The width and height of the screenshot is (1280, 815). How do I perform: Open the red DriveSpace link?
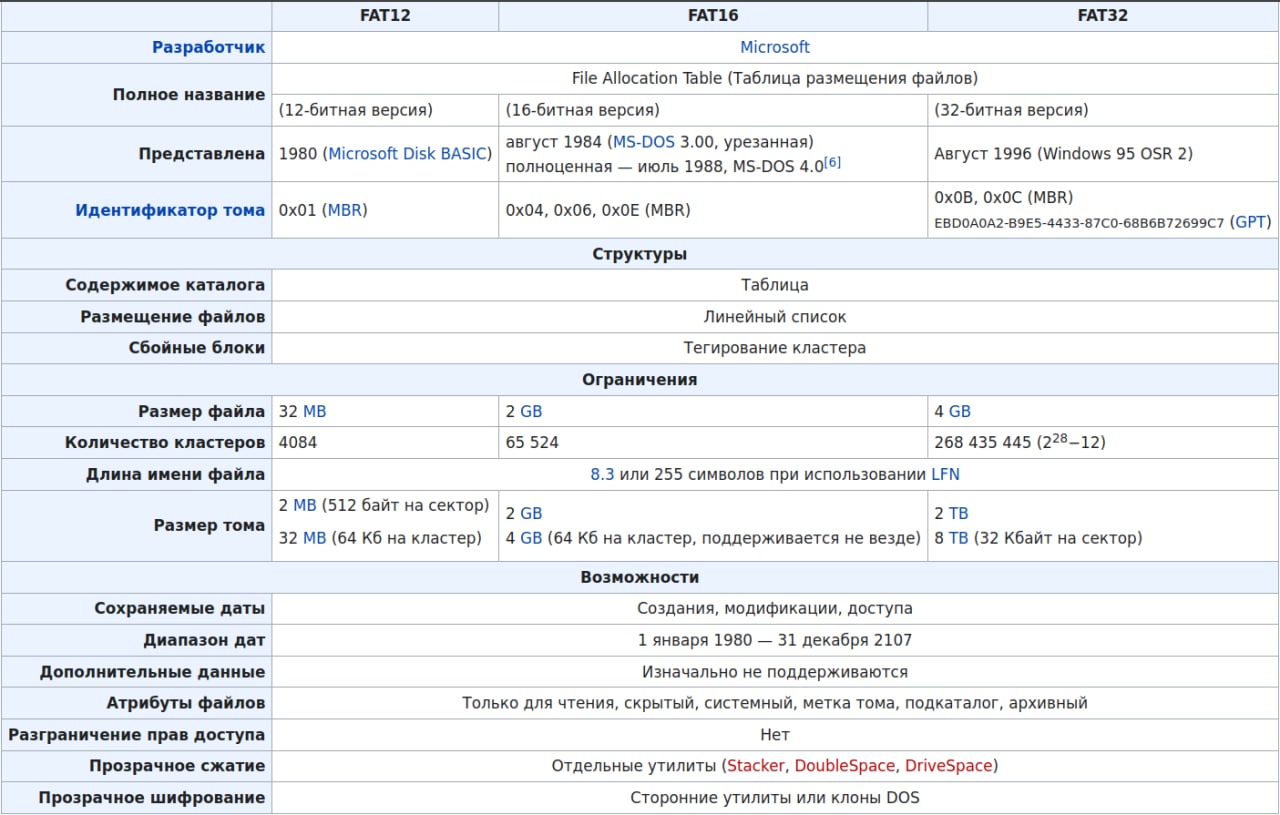(949, 766)
